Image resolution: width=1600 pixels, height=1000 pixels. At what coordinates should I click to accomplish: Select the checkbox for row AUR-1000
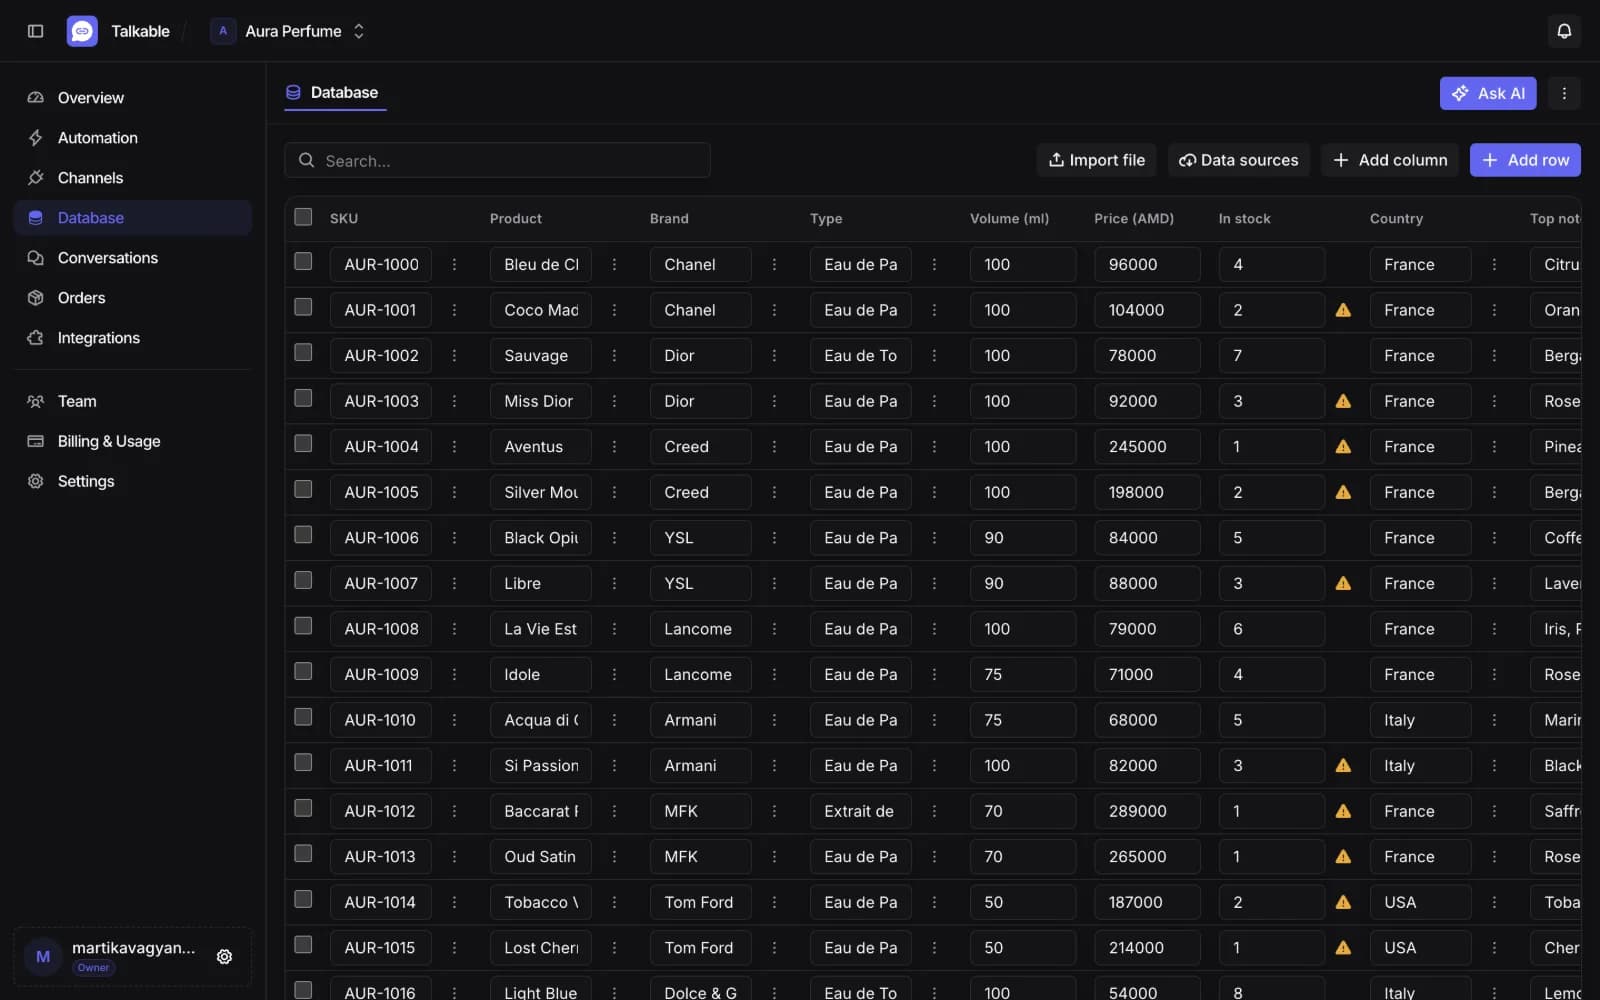[x=303, y=261]
